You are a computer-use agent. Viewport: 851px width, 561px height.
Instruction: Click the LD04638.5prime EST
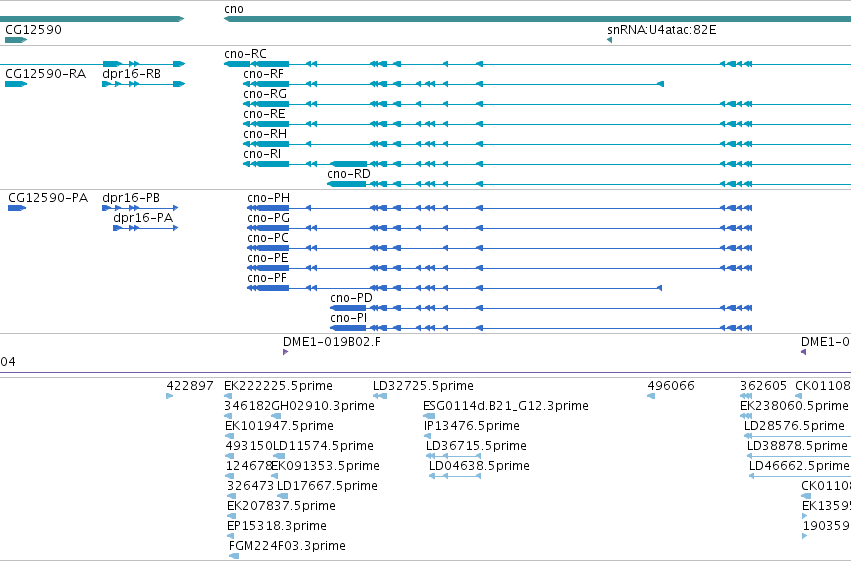455,476
